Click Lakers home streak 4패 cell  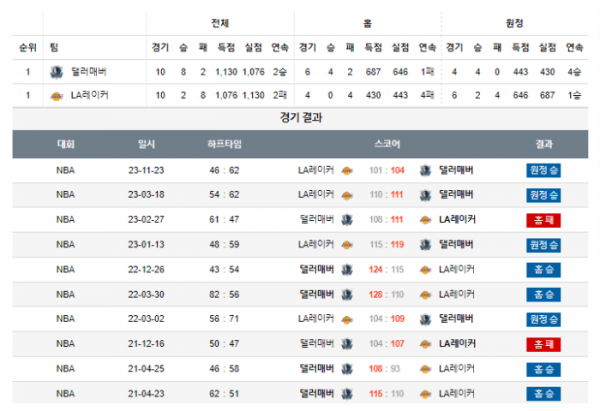[427, 95]
